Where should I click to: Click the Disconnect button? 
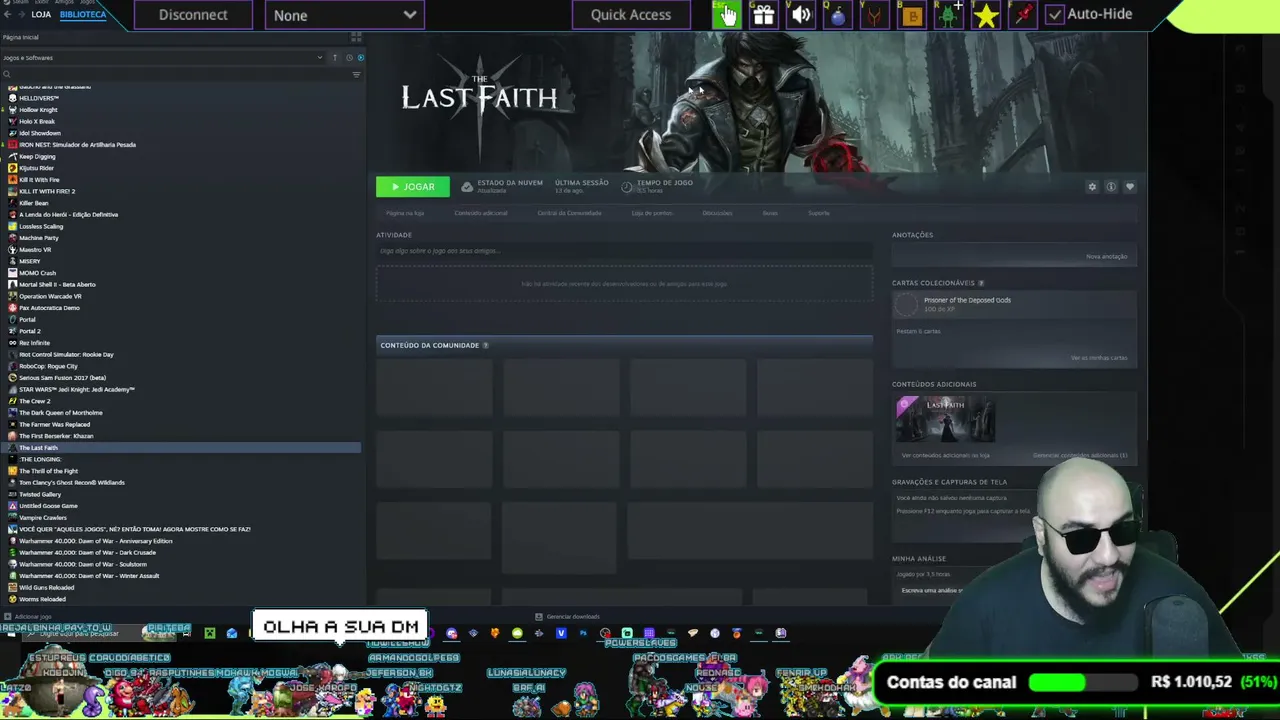coord(193,15)
